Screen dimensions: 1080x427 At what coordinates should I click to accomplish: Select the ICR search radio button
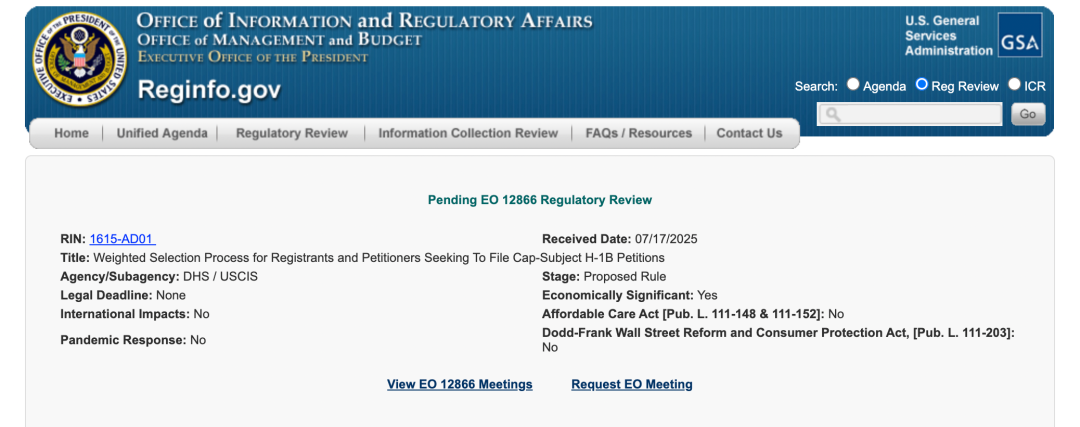pyautogui.click(x=1015, y=85)
